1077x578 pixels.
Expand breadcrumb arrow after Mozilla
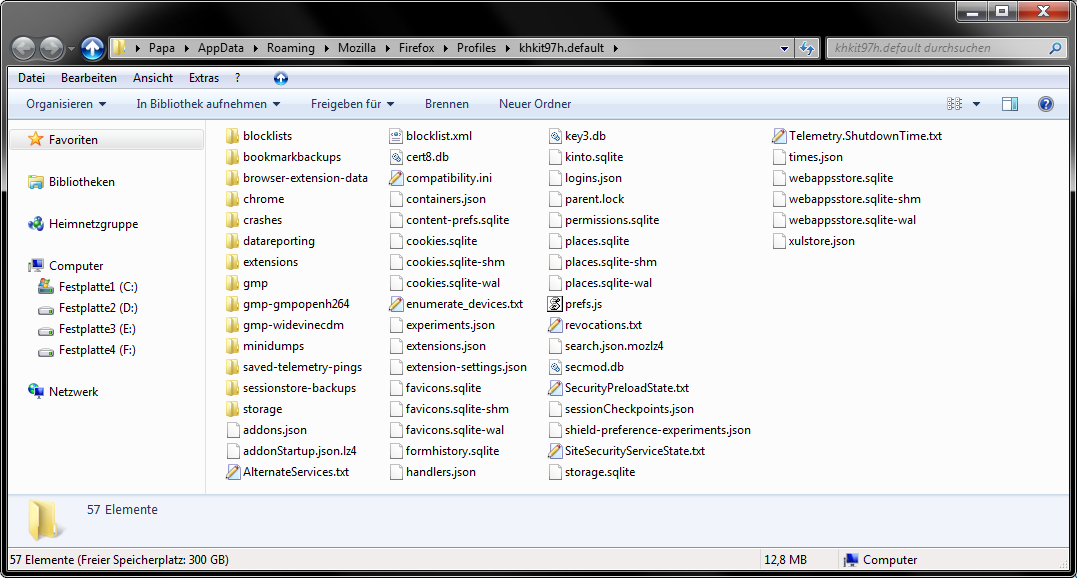click(387, 48)
